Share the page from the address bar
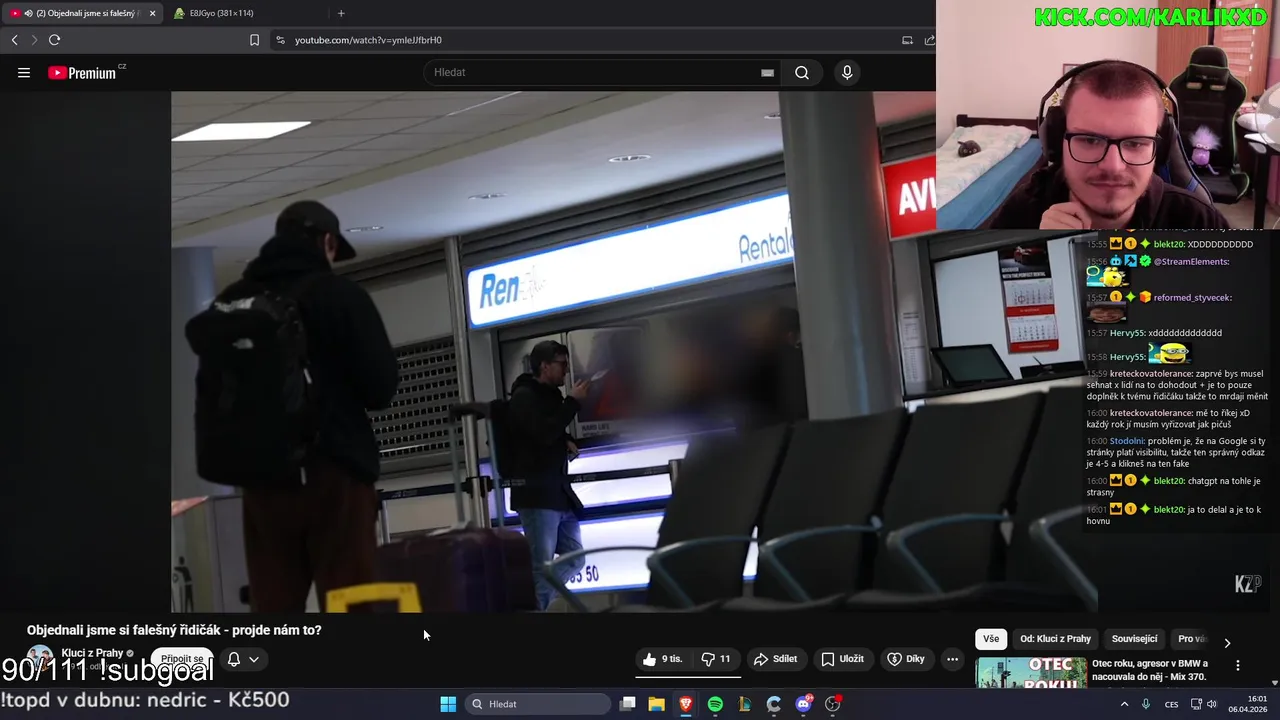 coord(929,40)
